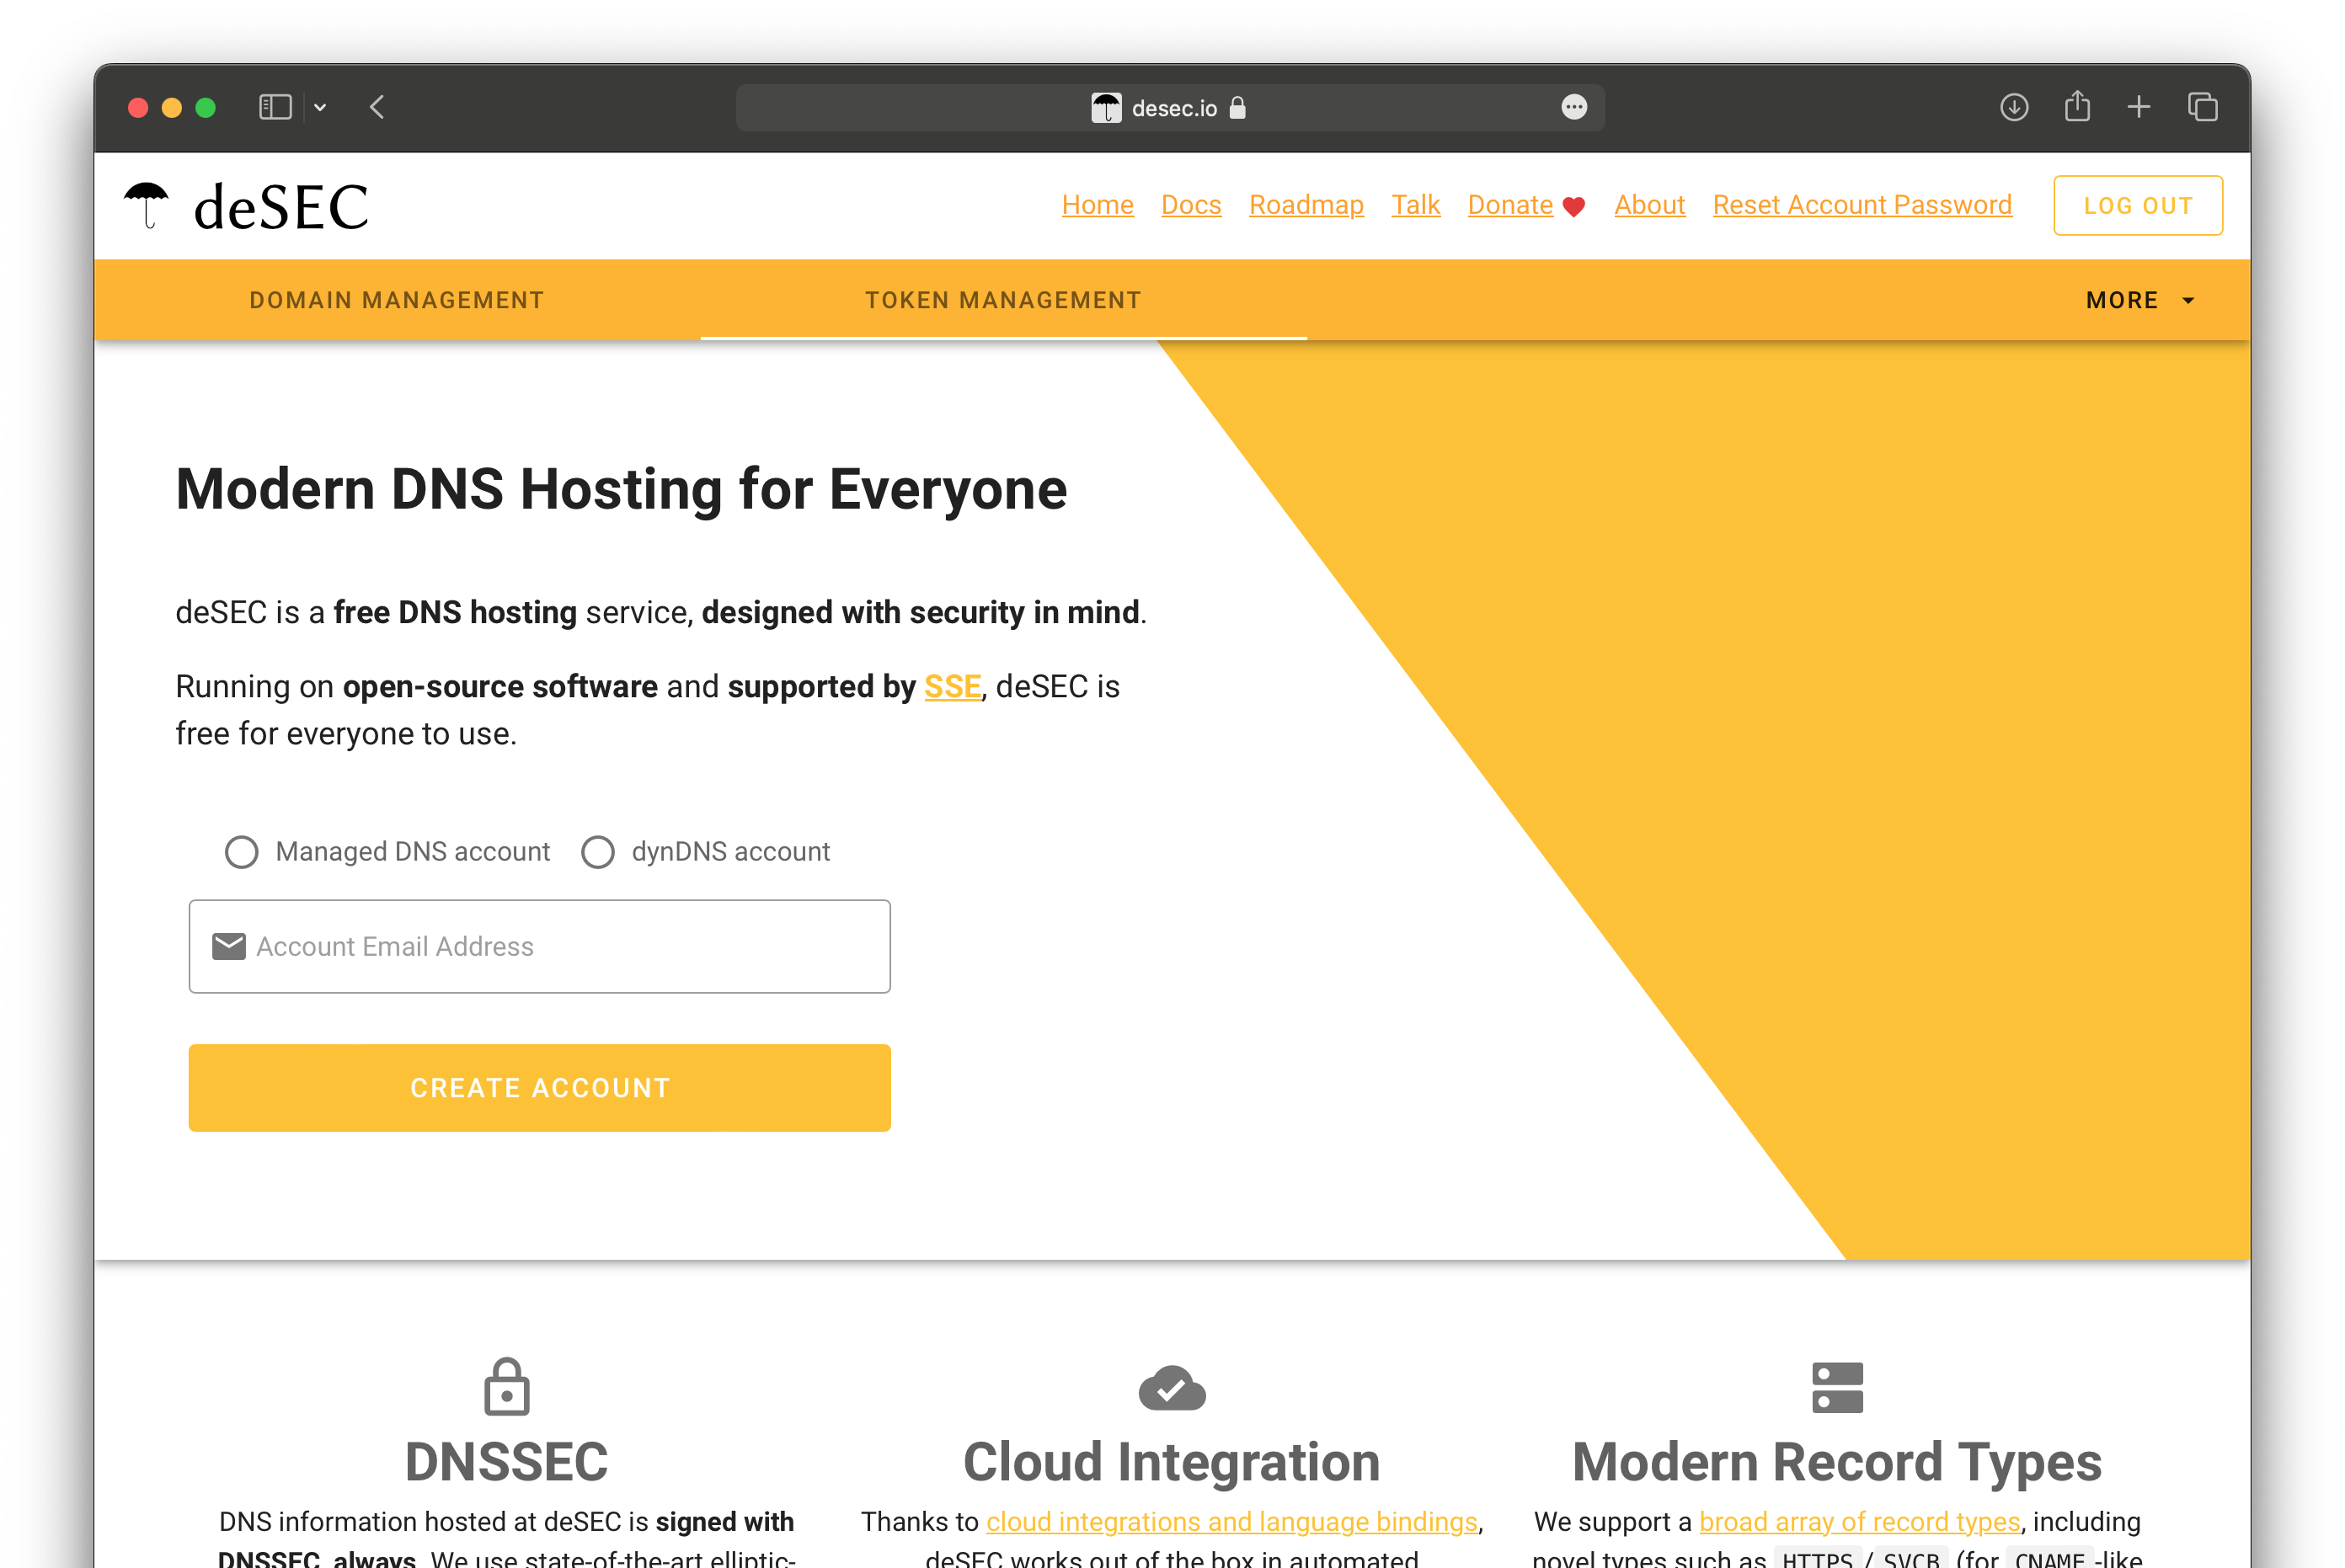Click the DNSSEC padlock icon
This screenshot has width=2345, height=1568.
point(507,1386)
